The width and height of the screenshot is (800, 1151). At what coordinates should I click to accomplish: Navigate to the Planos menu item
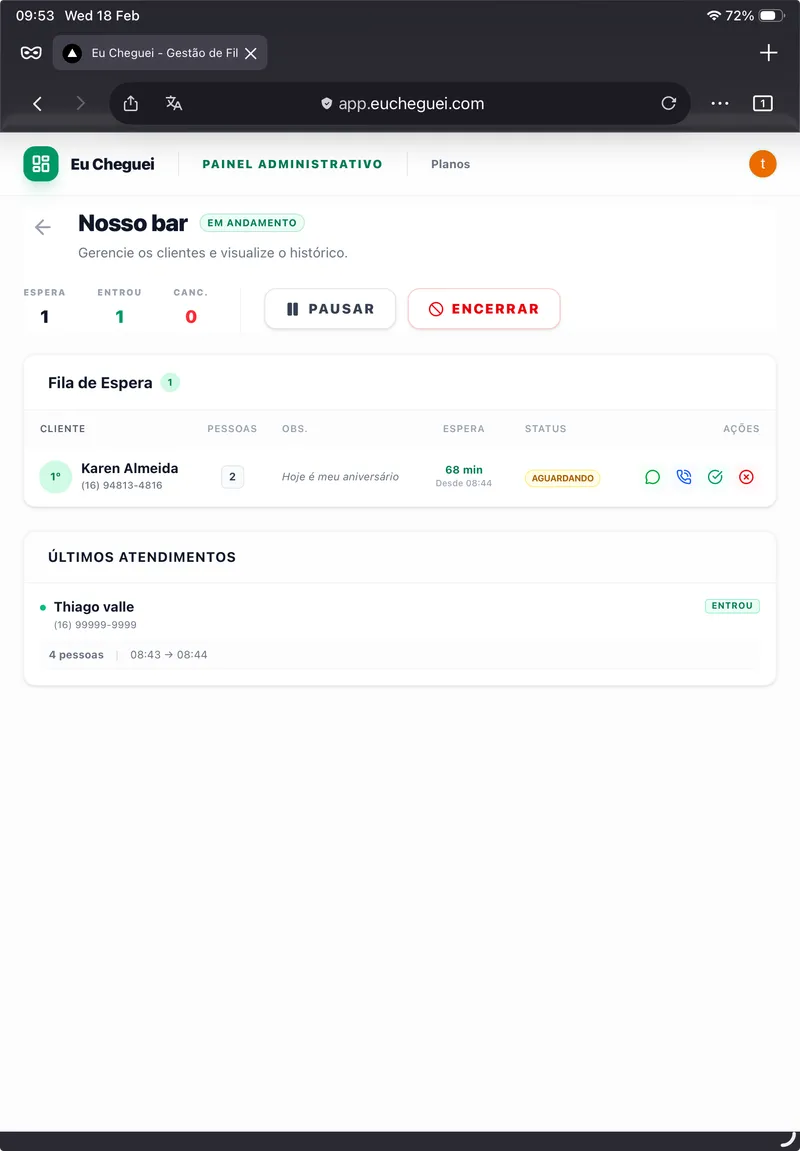coord(450,163)
